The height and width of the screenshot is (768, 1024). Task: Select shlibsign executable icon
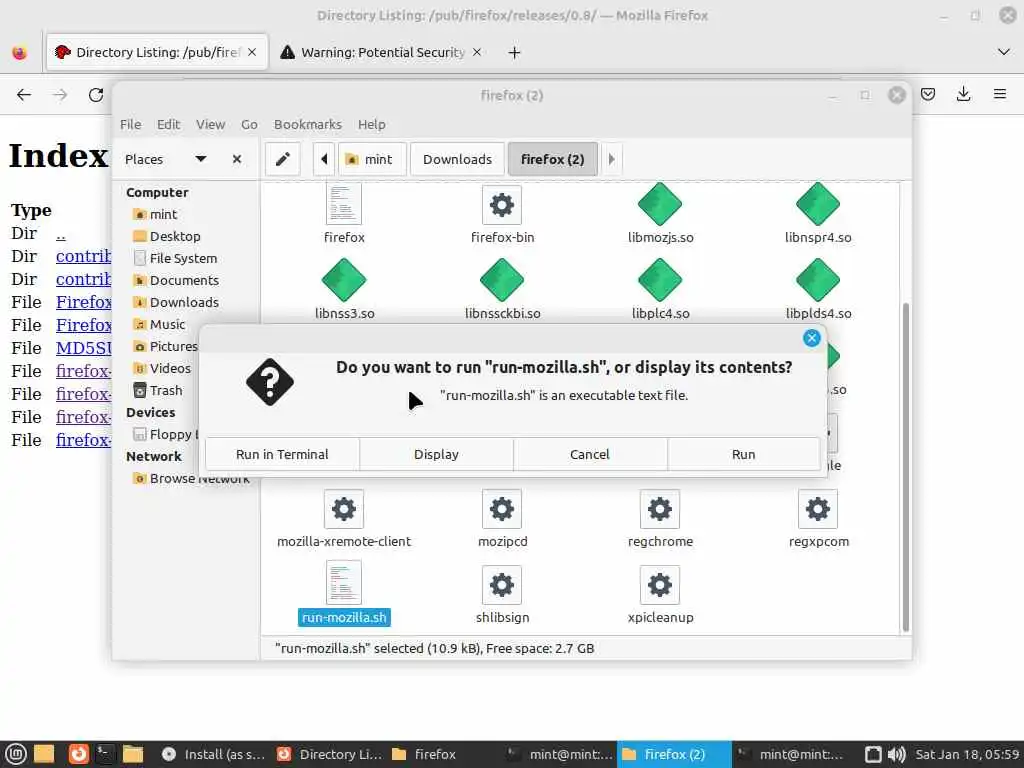[x=502, y=584]
